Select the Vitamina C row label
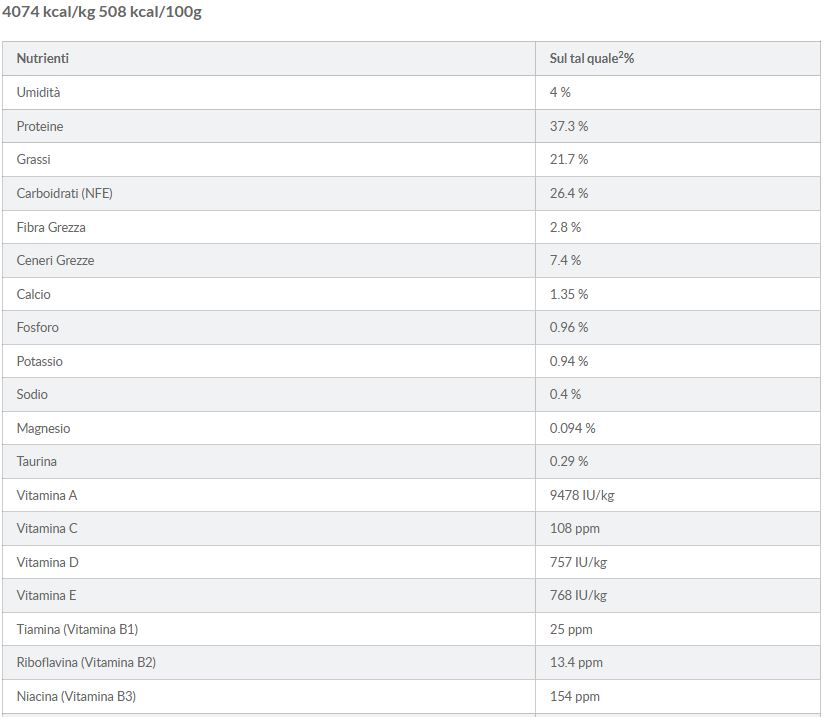 tap(47, 528)
